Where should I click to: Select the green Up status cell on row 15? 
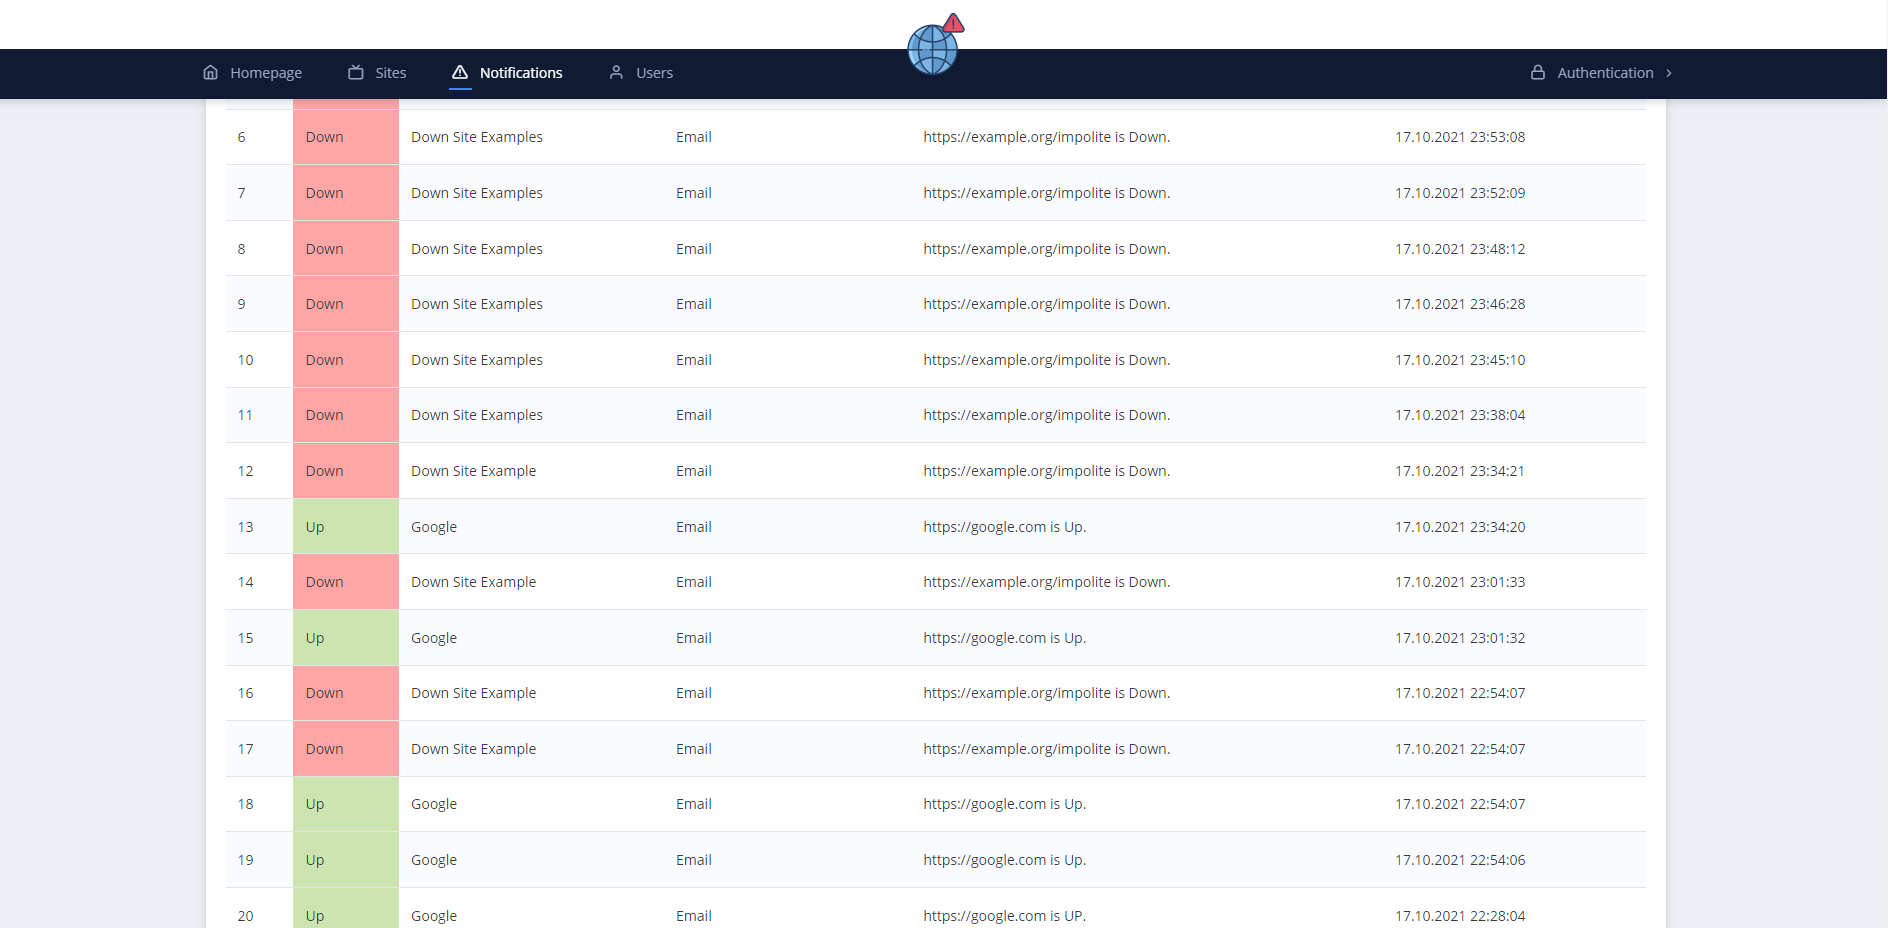click(344, 637)
